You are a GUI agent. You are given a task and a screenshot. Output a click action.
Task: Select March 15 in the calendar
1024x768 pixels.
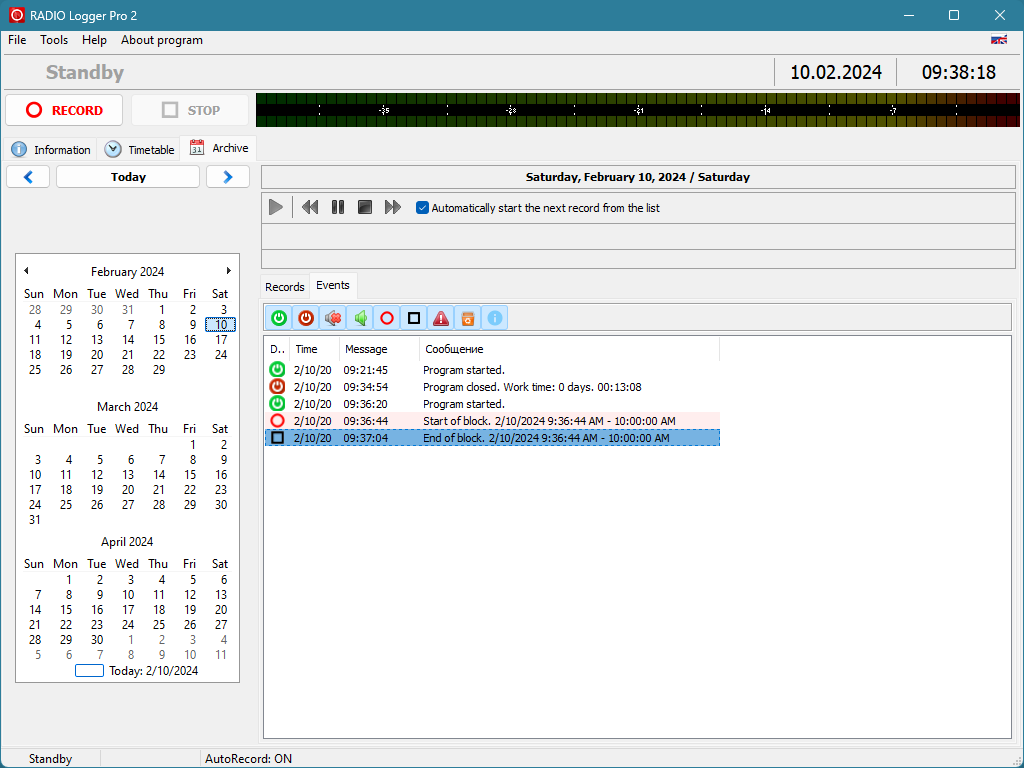point(190,475)
